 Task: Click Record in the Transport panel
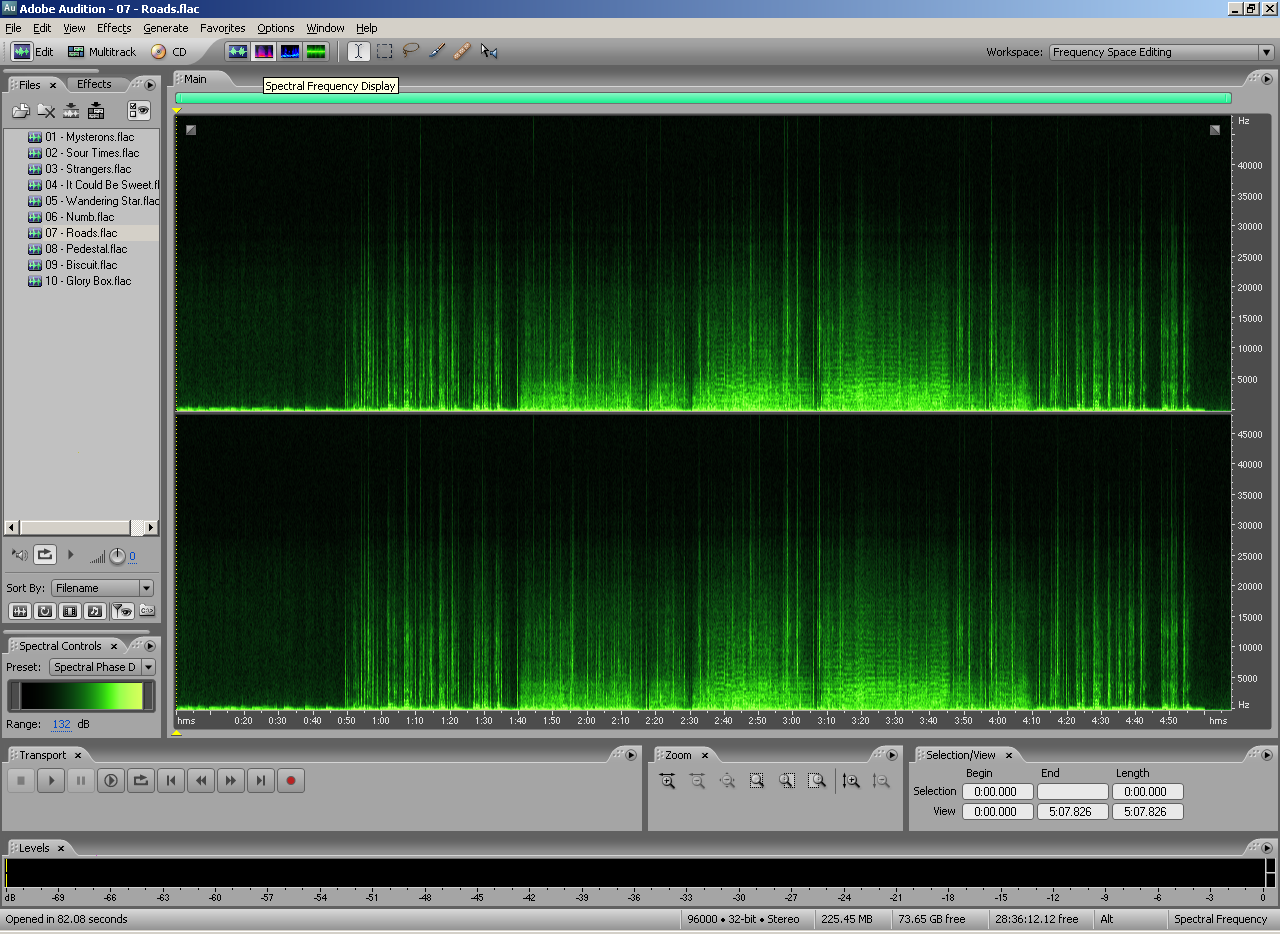[x=291, y=780]
